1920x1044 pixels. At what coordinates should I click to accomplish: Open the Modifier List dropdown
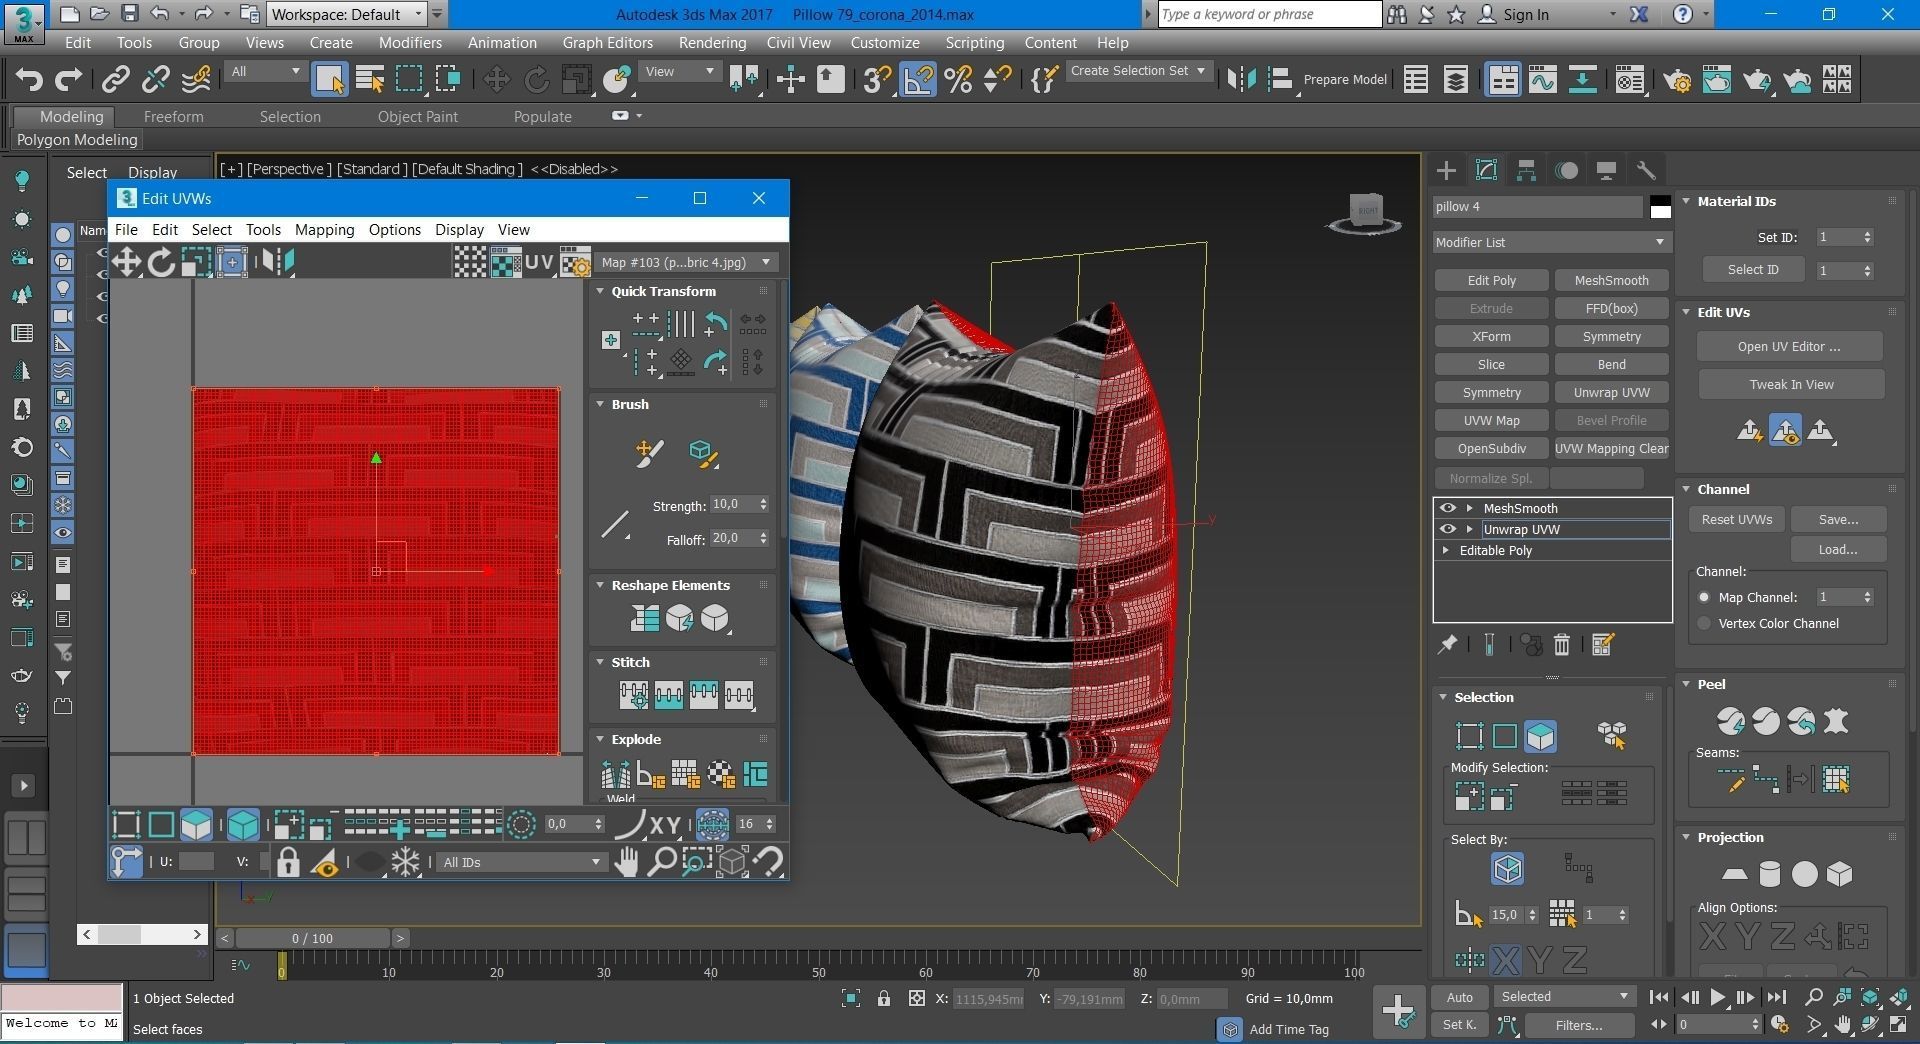(1551, 242)
